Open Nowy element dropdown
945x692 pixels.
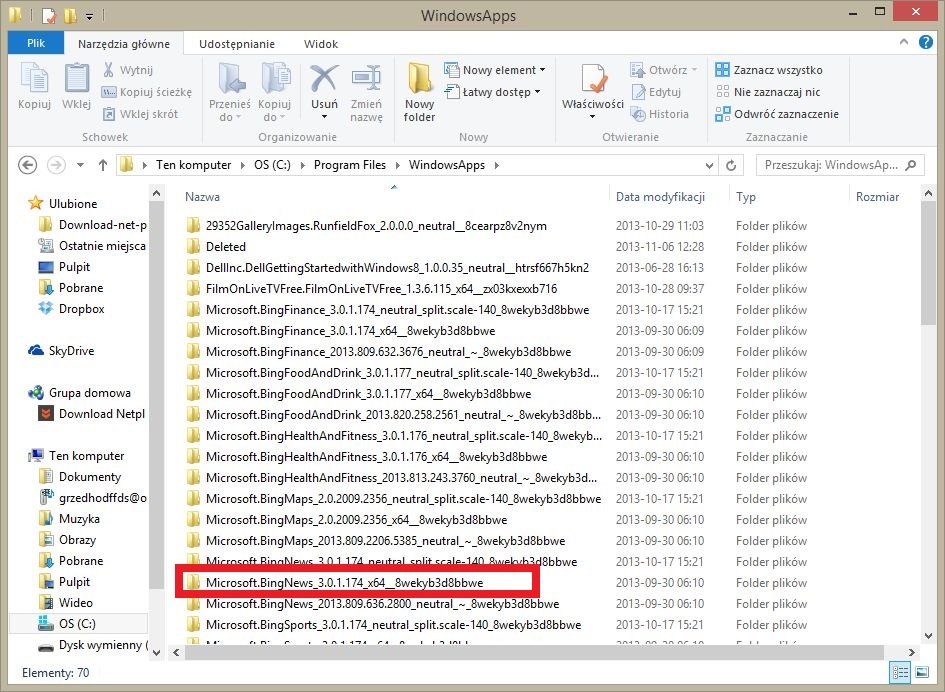494,70
